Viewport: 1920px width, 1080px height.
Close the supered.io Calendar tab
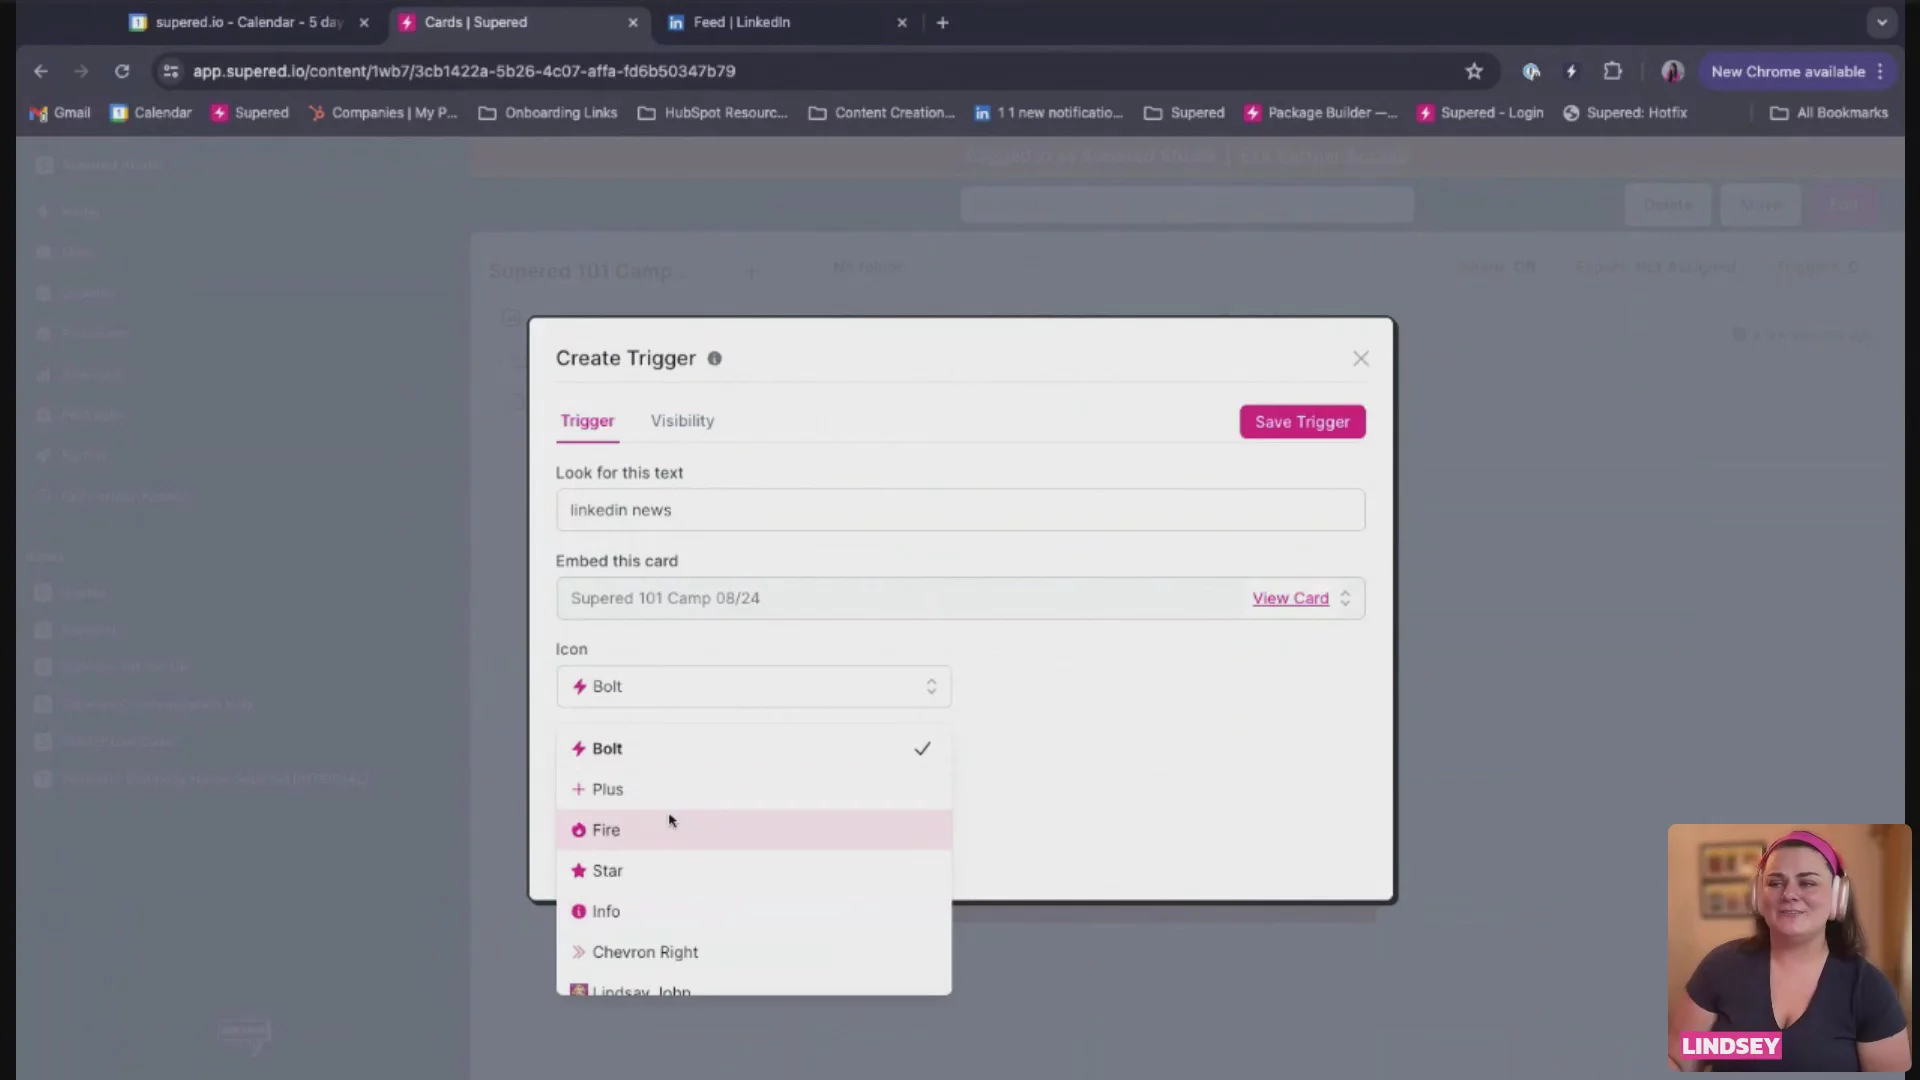[x=364, y=22]
